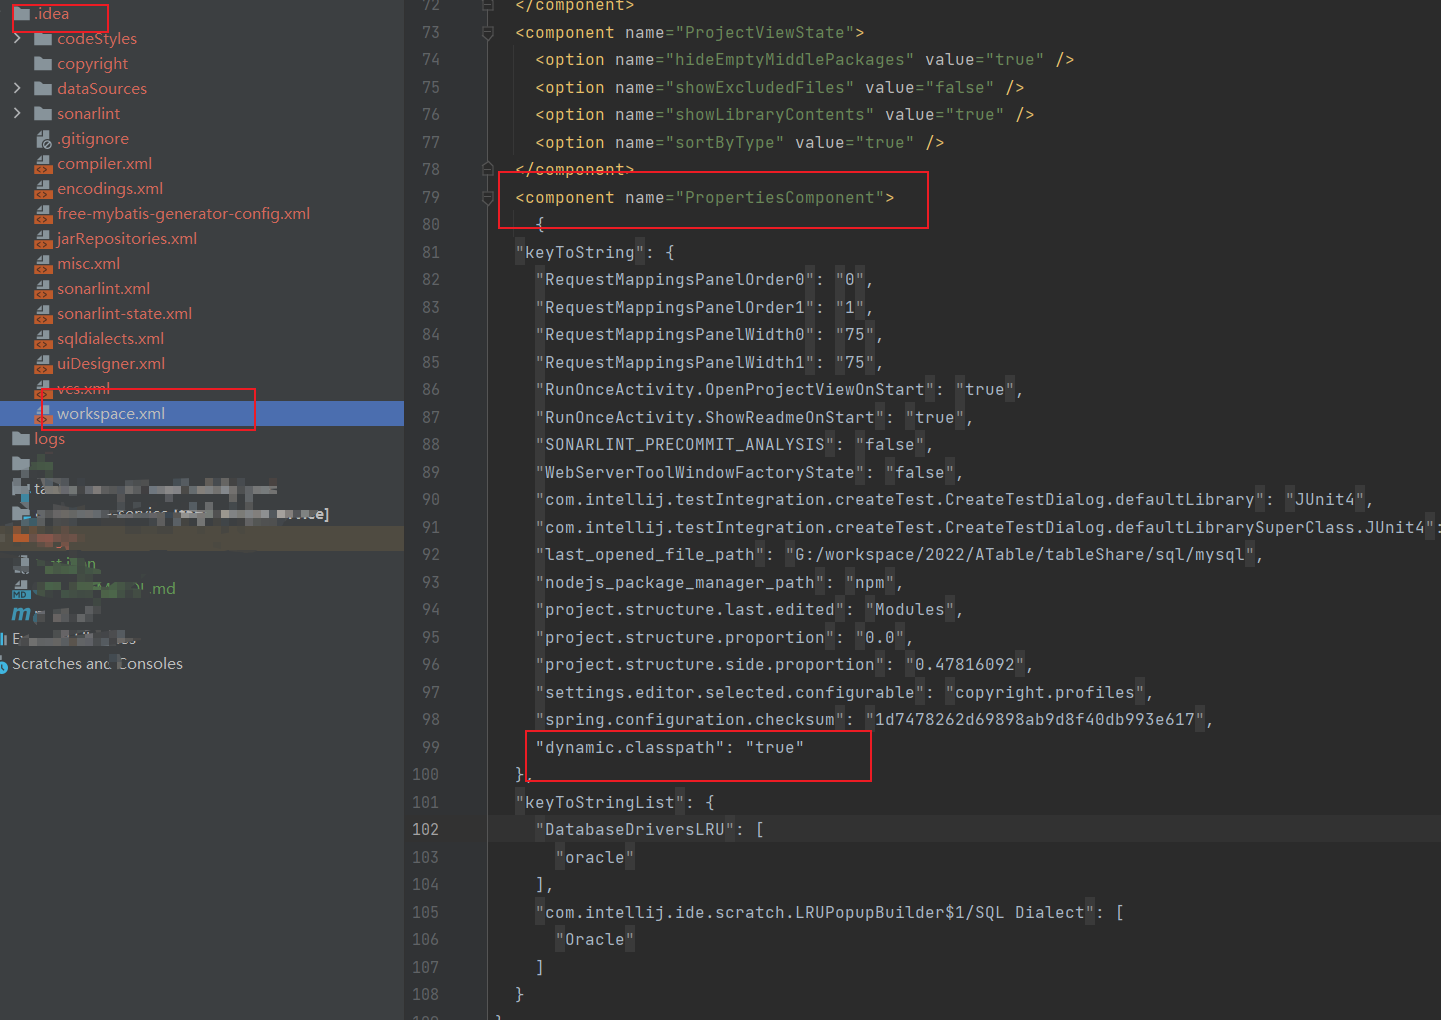Expand the sonarlint folder

[x=17, y=113]
